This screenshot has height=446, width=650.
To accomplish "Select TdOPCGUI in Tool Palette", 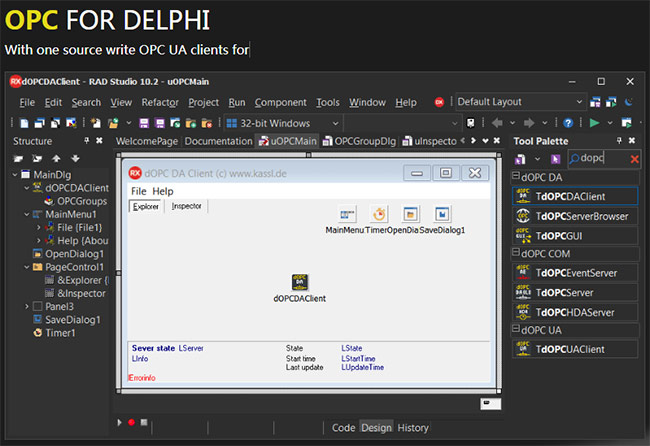I will click(575, 236).
